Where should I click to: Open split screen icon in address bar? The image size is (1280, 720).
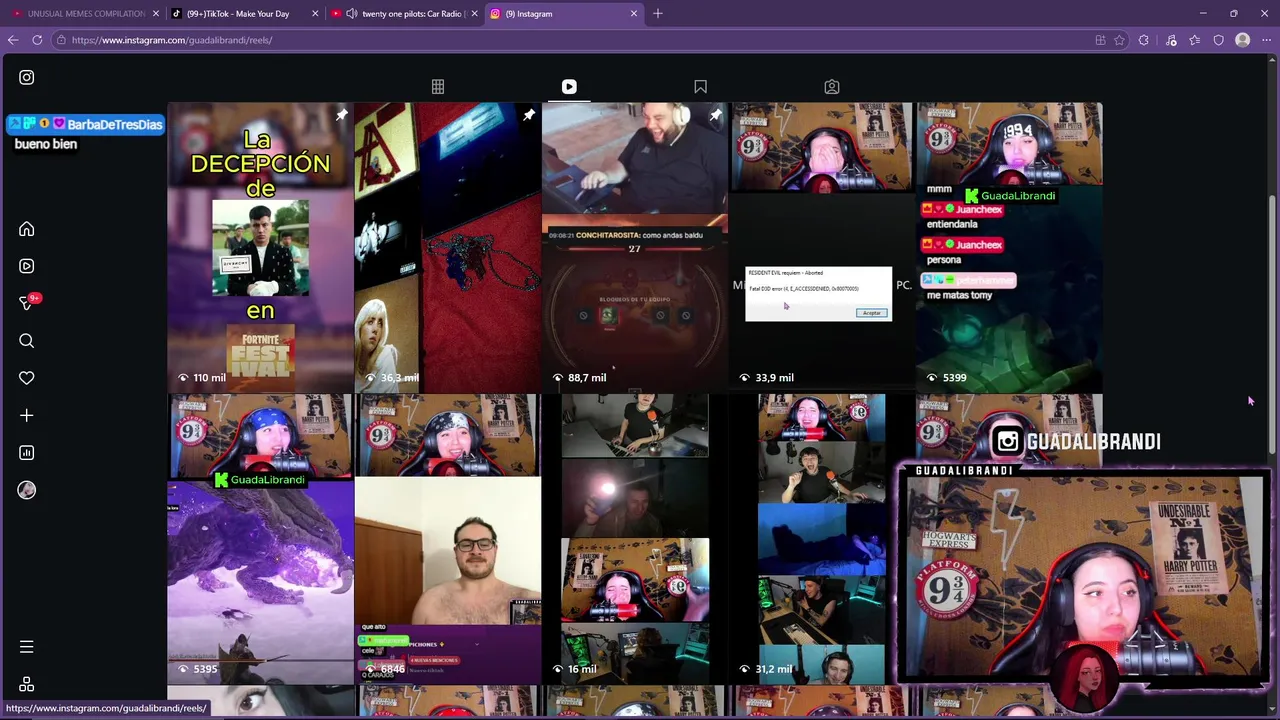pos(1100,40)
